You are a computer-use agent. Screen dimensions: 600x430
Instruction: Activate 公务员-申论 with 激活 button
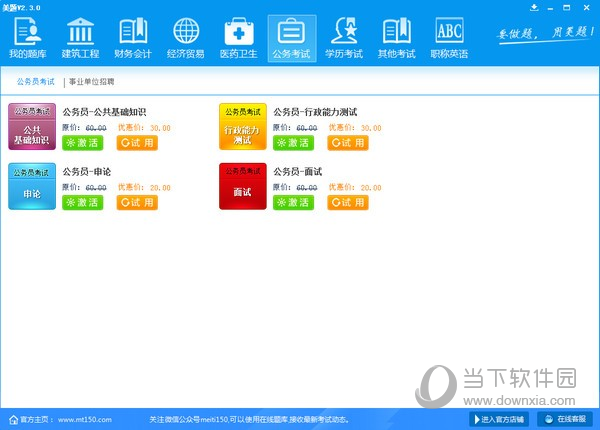coord(83,202)
